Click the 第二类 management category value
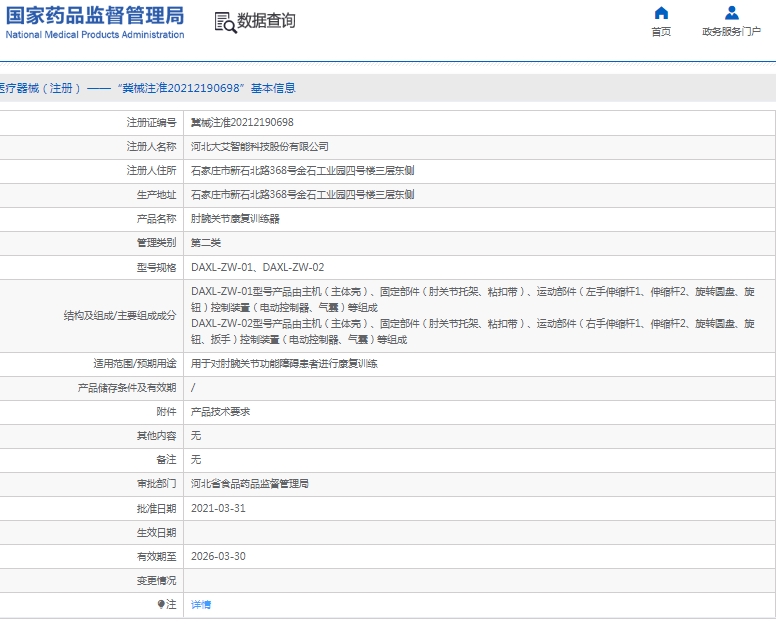The image size is (776, 626). (x=206, y=243)
